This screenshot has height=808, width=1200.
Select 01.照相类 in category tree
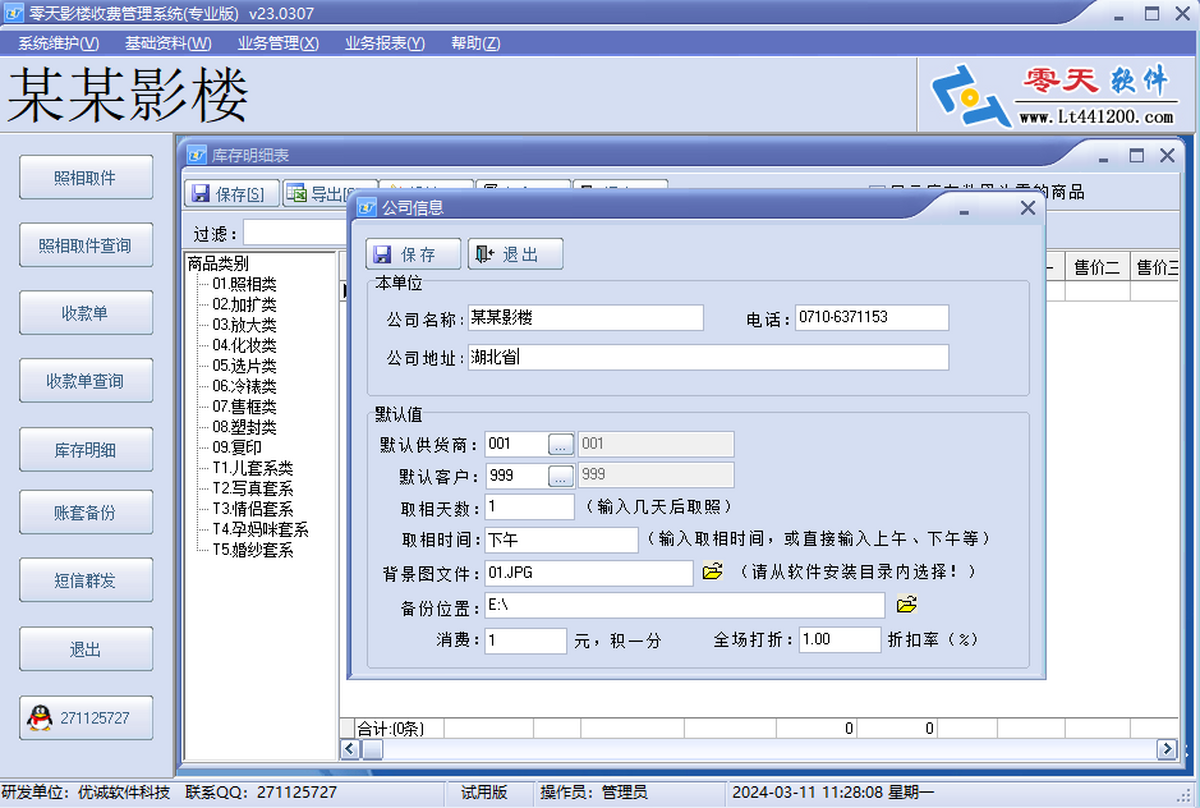[244, 284]
